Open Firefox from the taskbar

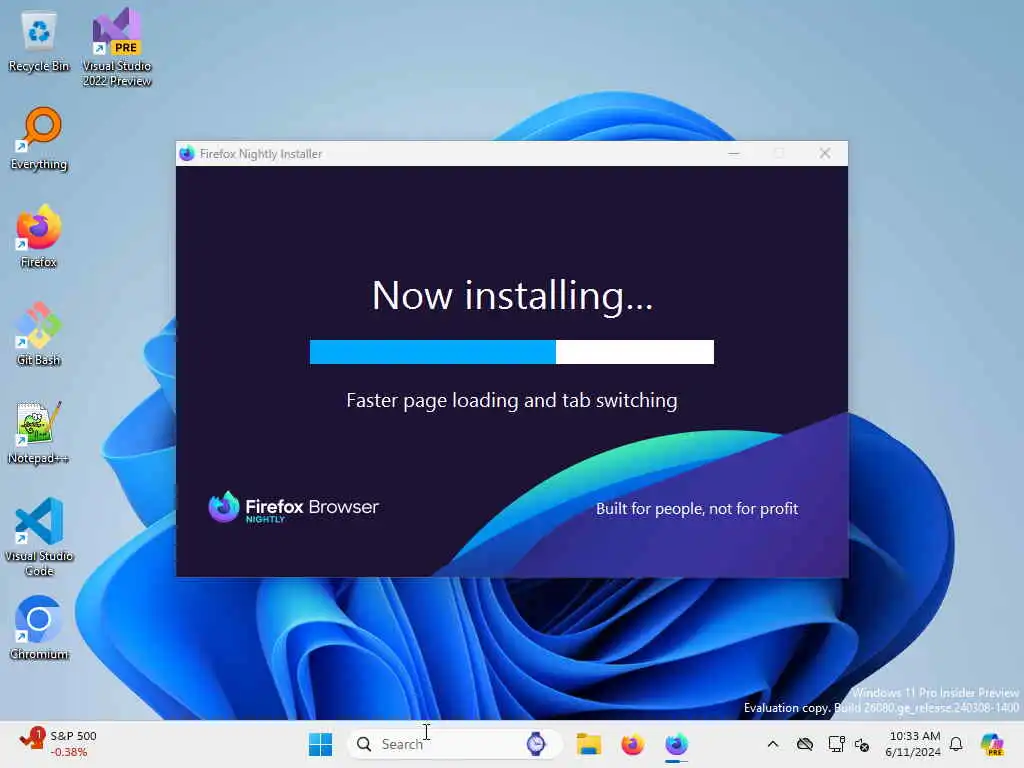click(632, 744)
